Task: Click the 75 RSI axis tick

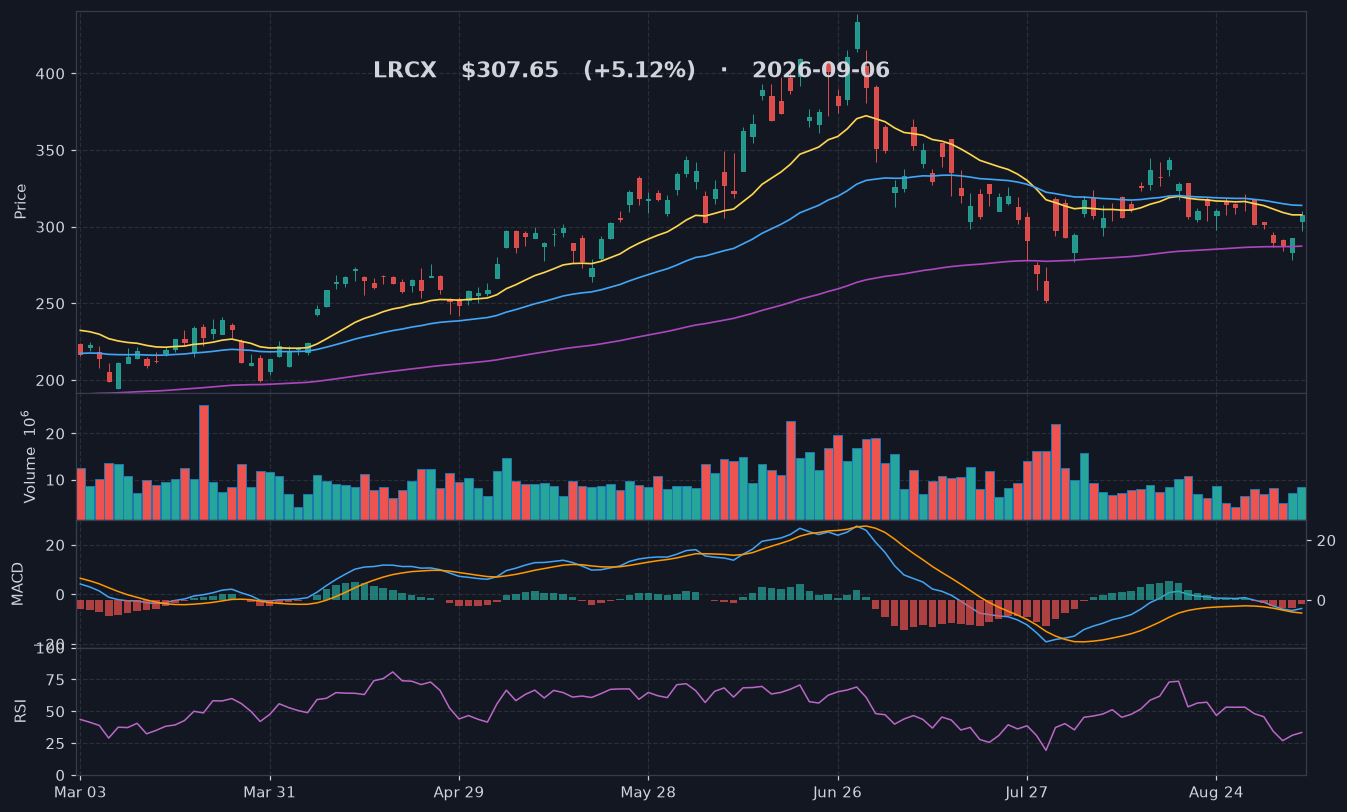Action: pyautogui.click(x=56, y=680)
